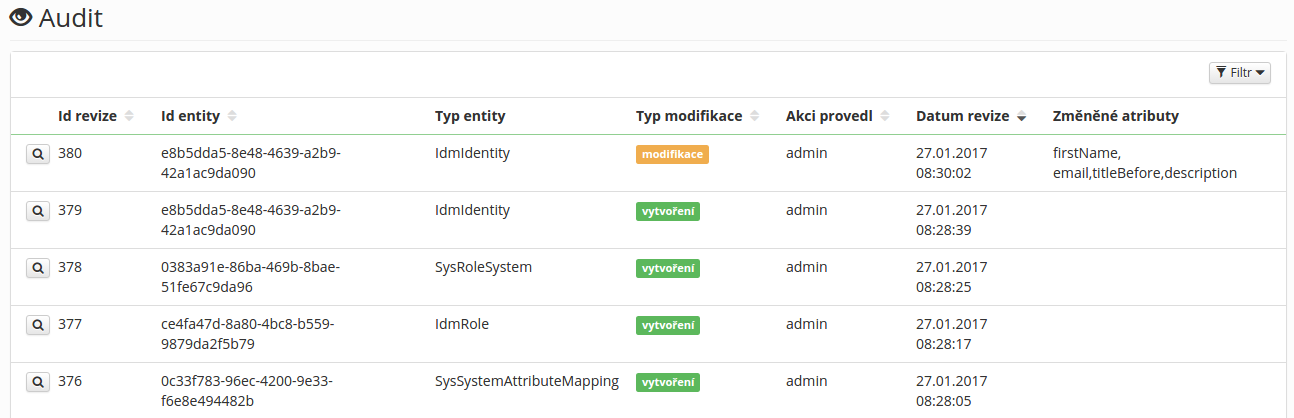
Task: Click changed attributes text firstName, email
Action: (1145, 163)
